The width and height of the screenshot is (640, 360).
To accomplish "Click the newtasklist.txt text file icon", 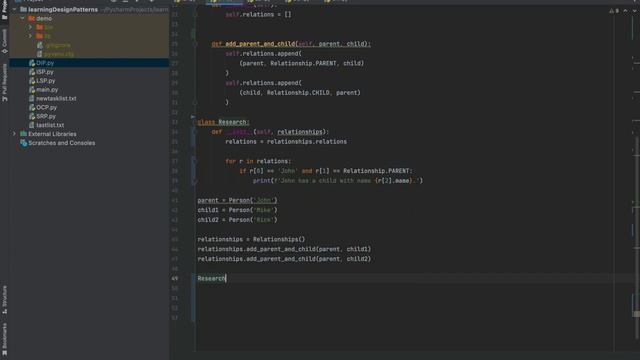I will coord(32,98).
